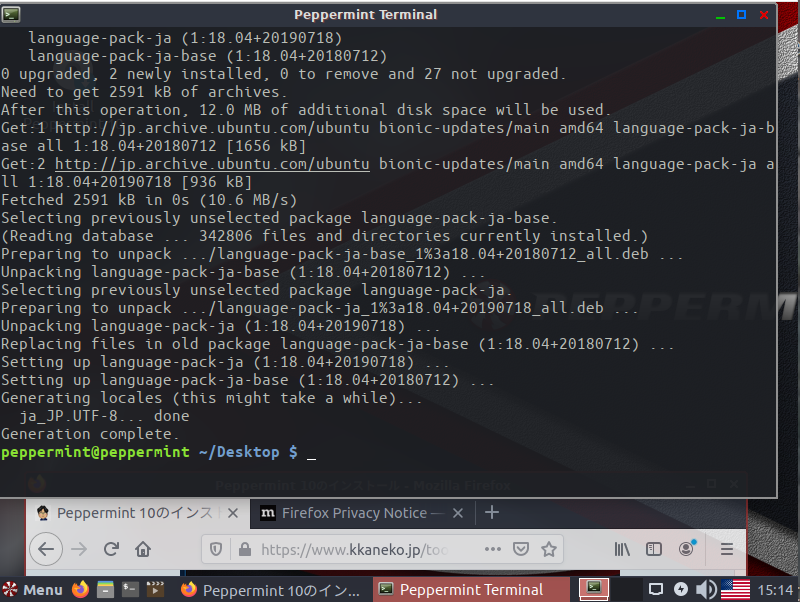Click the 15:14 panel clock
Image resolution: width=800 pixels, height=602 pixels.
(775, 590)
